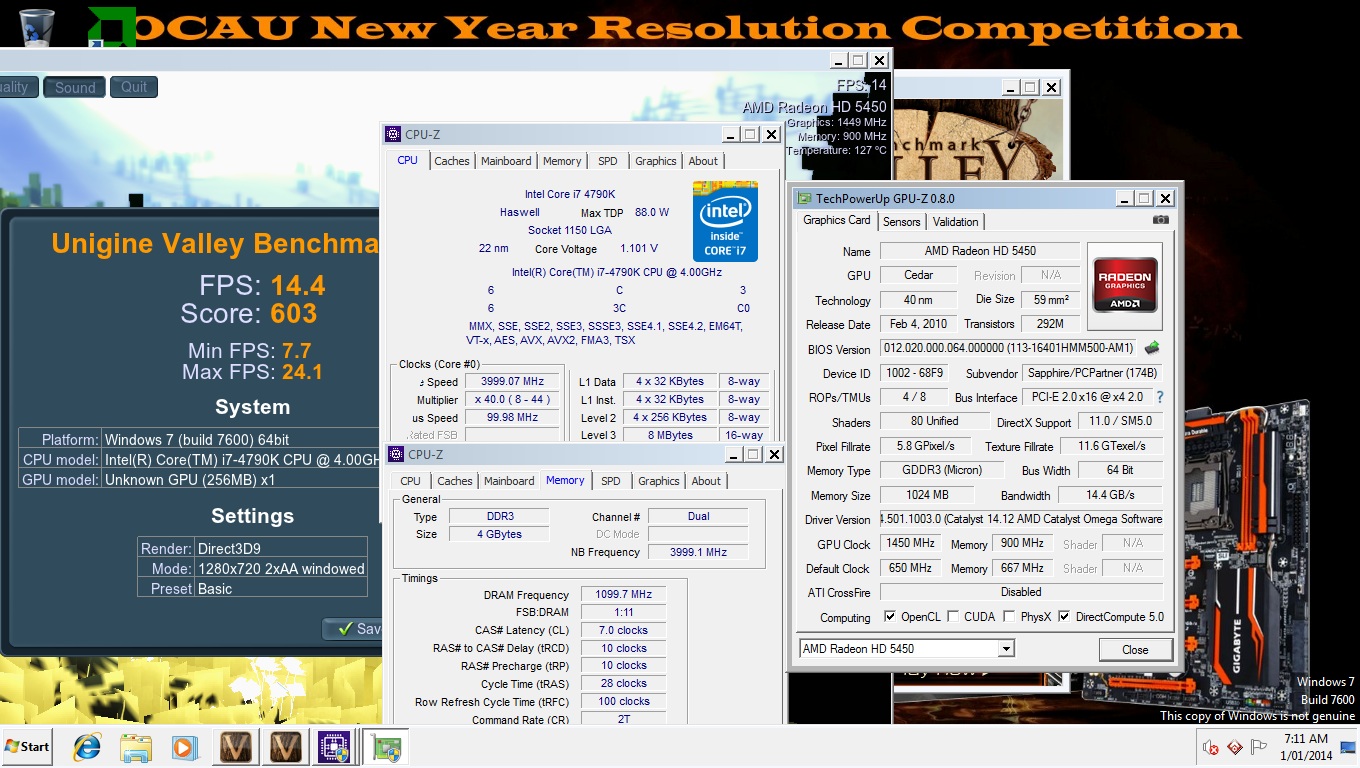The image size is (1360, 768).
Task: Click the Driver Version field in GPU-Z
Action: (x=1021, y=520)
